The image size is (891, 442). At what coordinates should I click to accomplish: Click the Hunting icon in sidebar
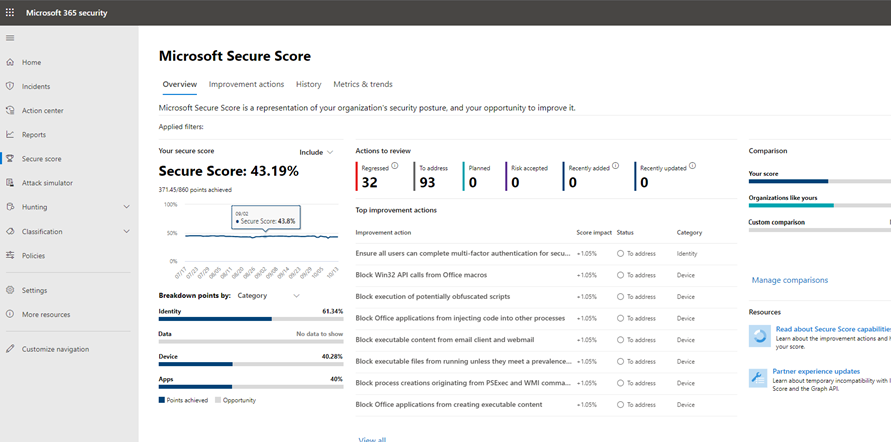[x=10, y=207]
